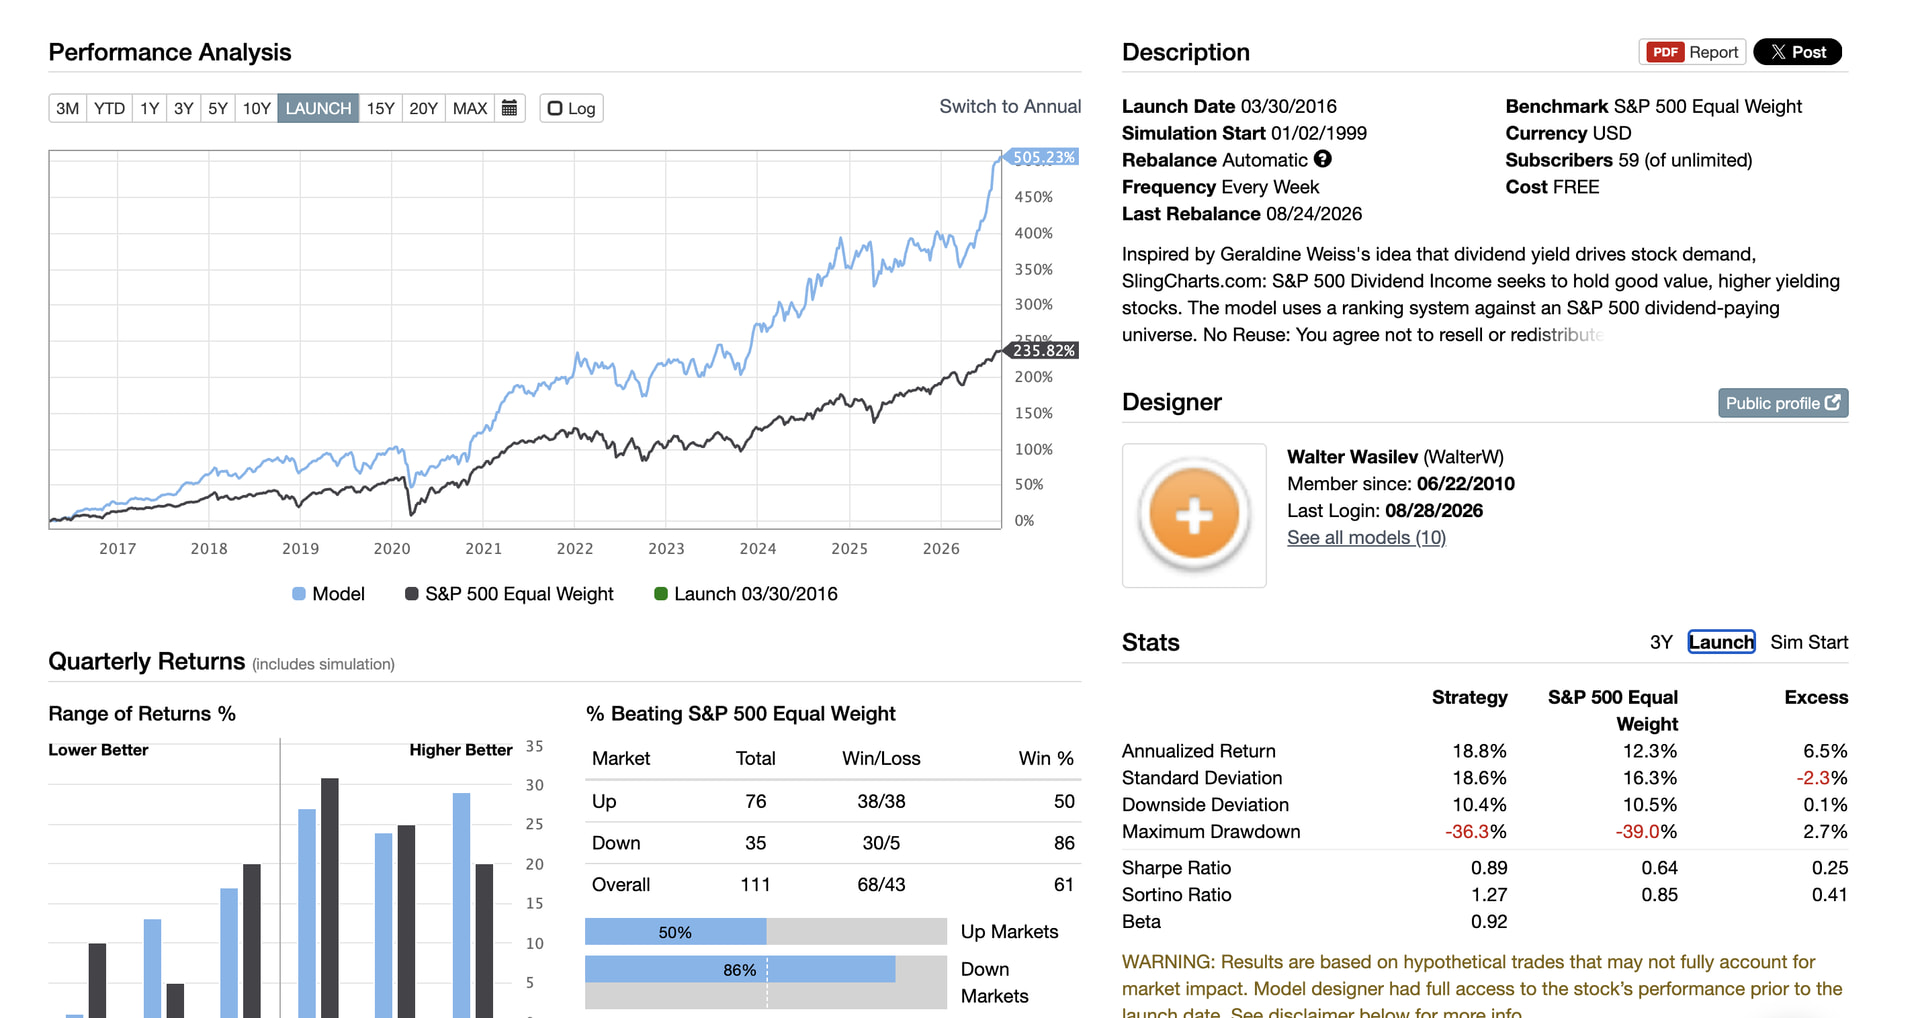The width and height of the screenshot is (1920, 1018).
Task: Click the Walter Wasilev designer name
Action: click(x=1352, y=457)
